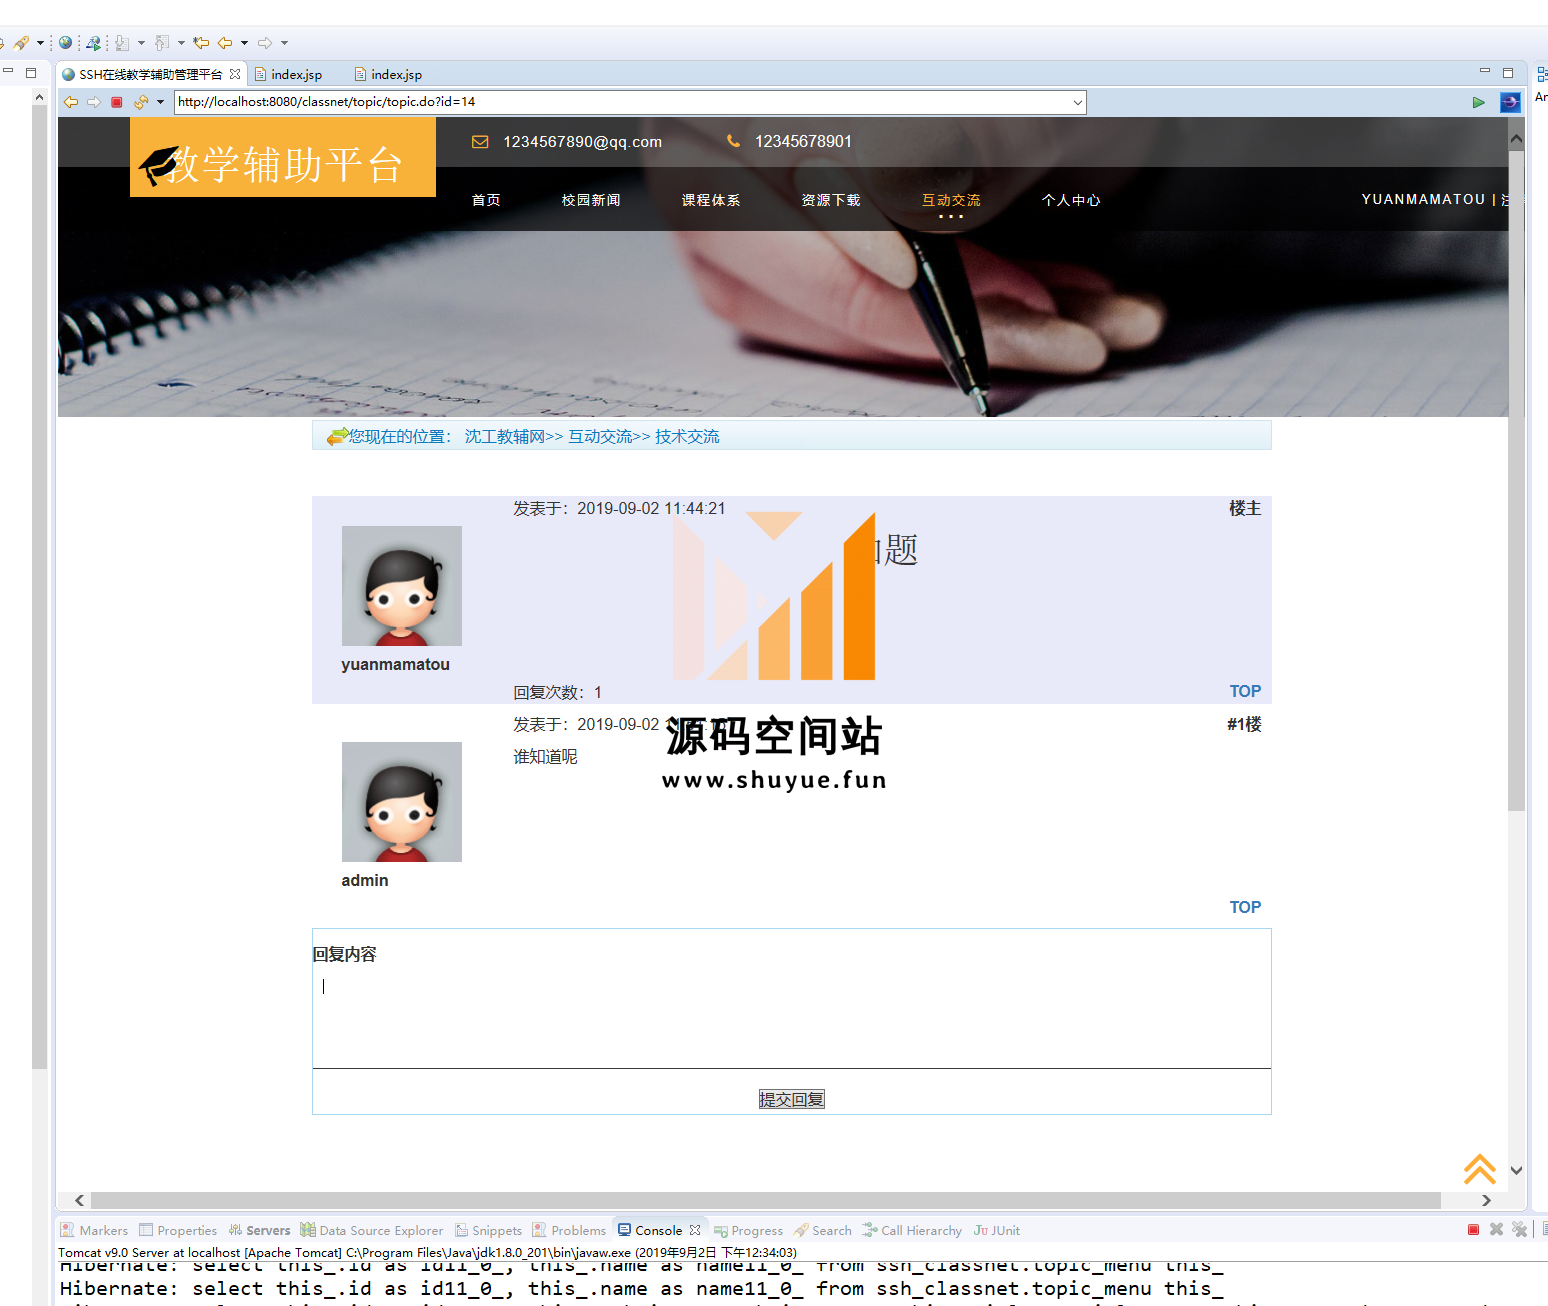Go to 首页 in site navigation
Screen dimensions: 1548x1306
click(486, 200)
